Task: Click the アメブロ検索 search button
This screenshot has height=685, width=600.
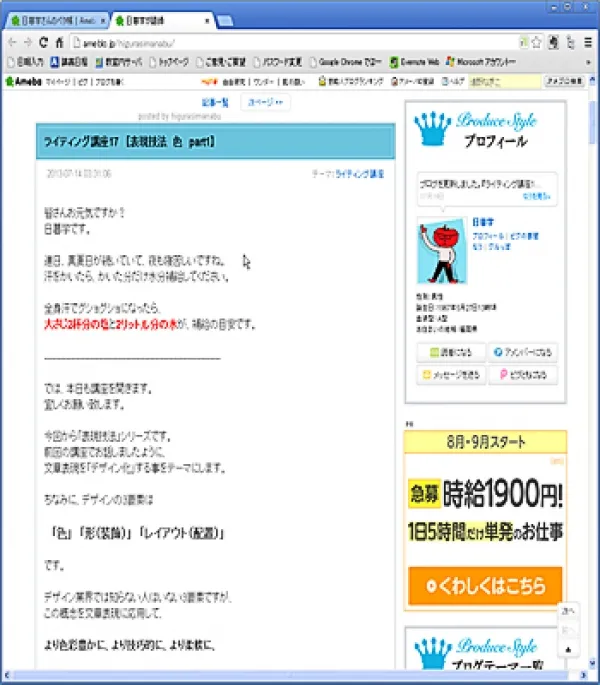Action: pos(564,81)
